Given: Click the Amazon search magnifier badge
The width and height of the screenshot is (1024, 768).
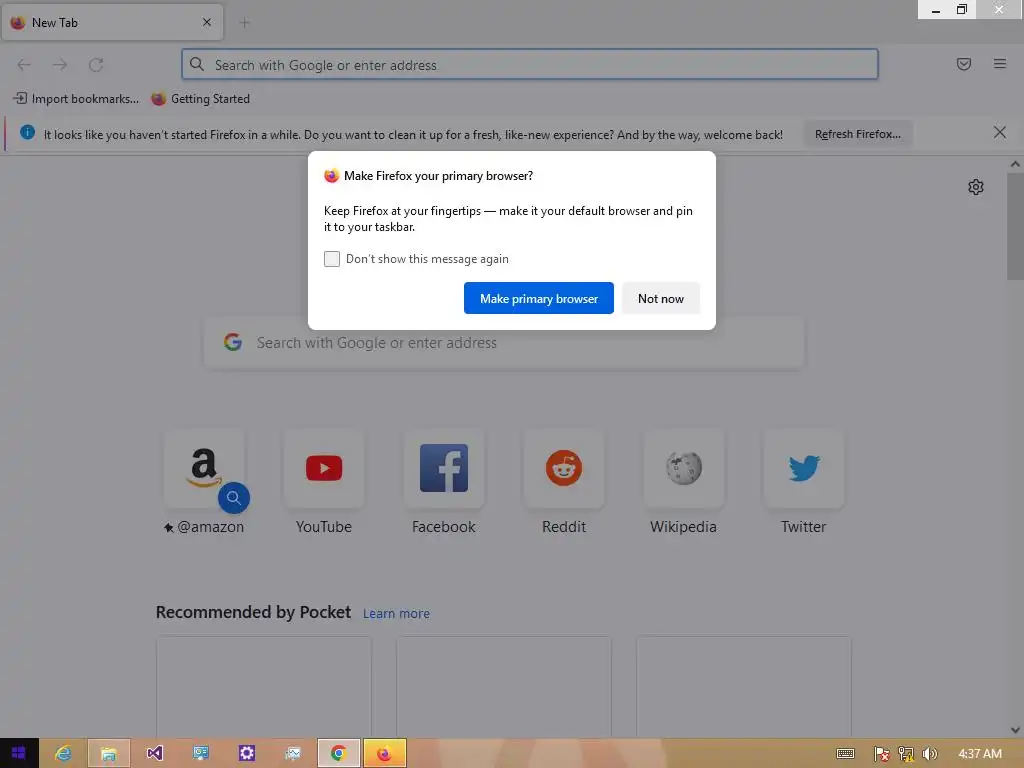Looking at the screenshot, I should [x=234, y=498].
